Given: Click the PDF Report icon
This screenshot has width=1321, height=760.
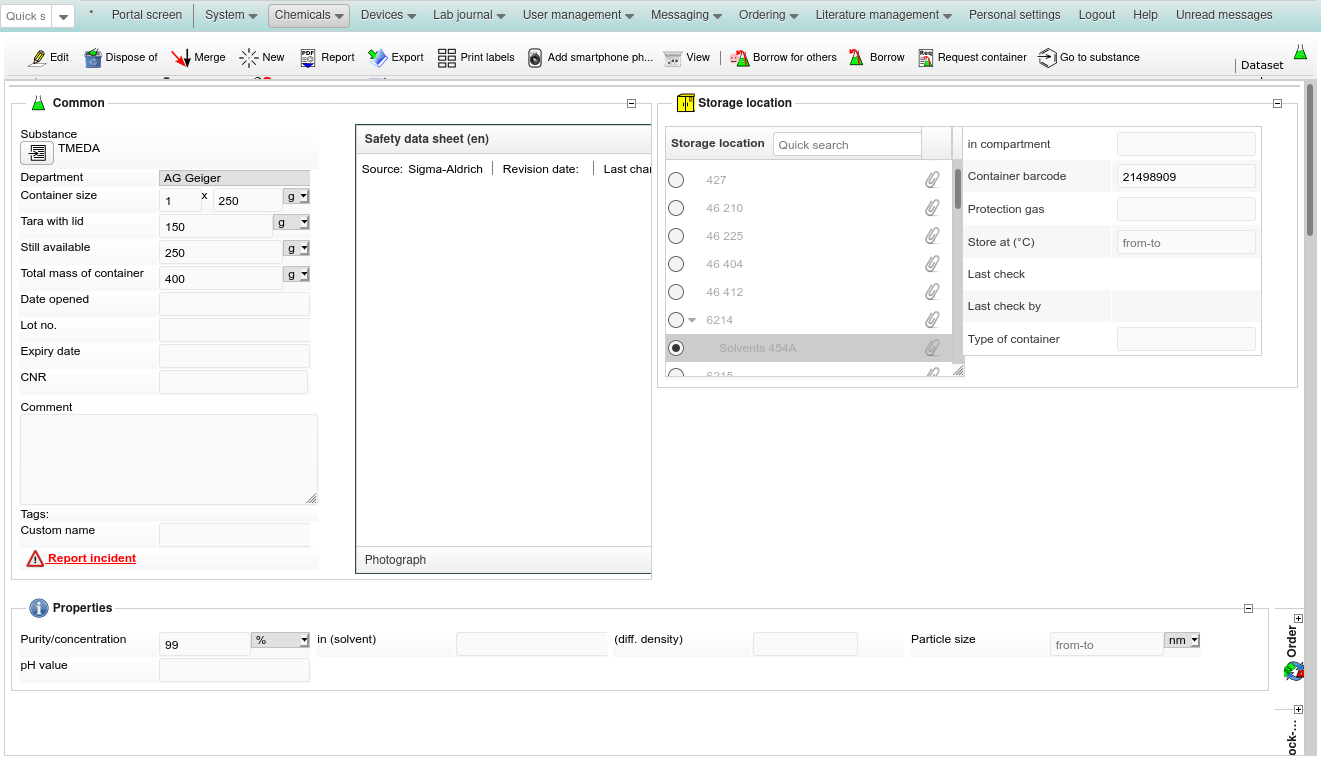Looking at the screenshot, I should [308, 58].
